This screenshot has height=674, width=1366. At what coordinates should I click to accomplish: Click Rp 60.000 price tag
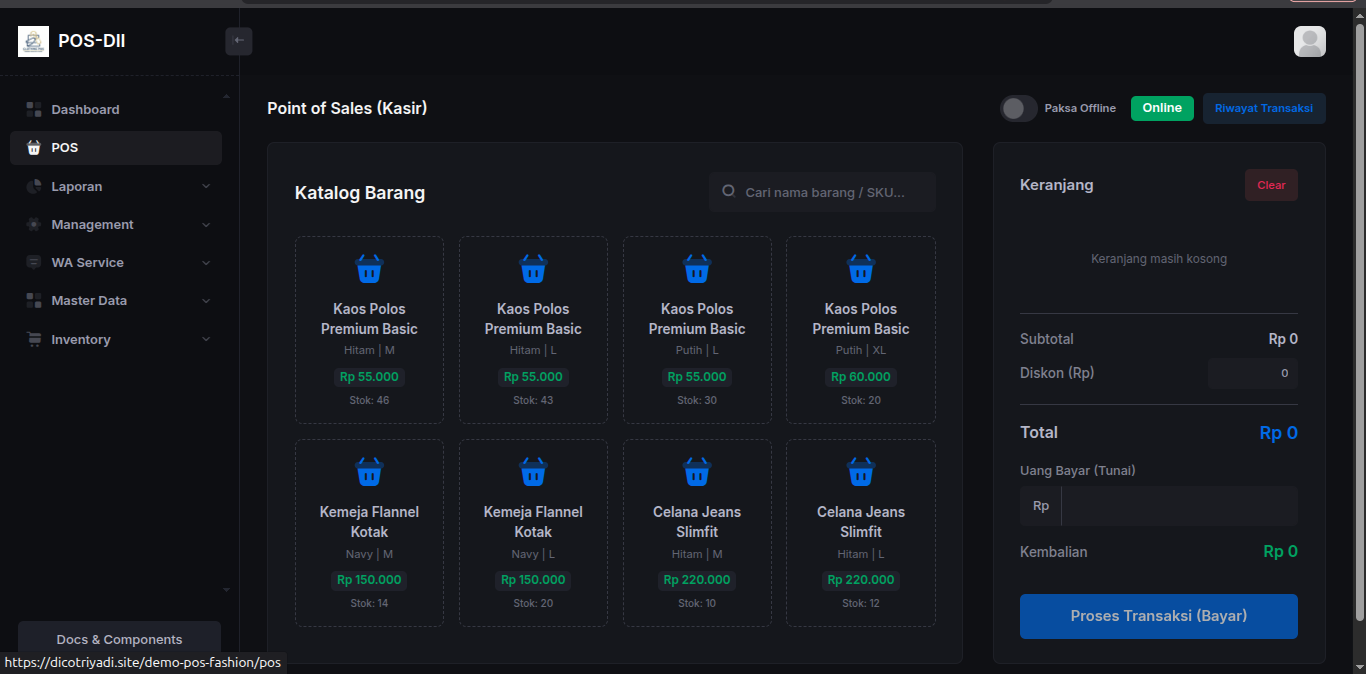pyautogui.click(x=861, y=377)
